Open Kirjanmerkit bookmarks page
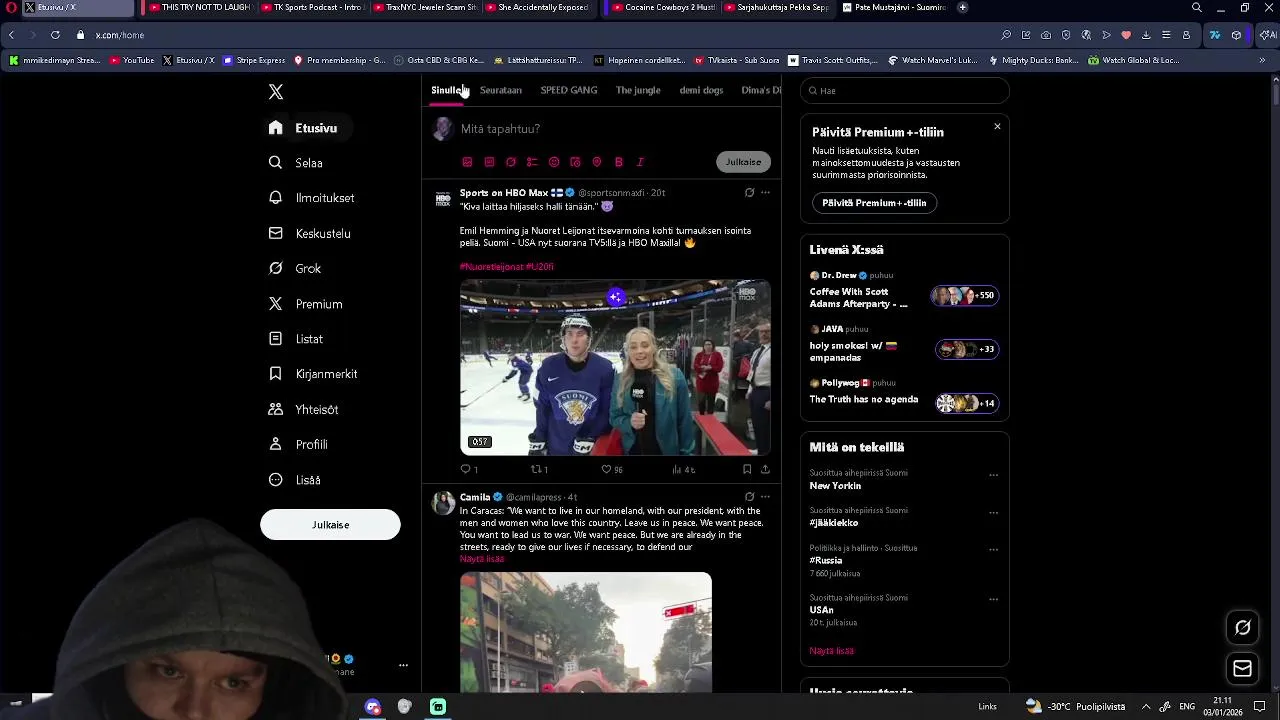 pyautogui.click(x=313, y=374)
